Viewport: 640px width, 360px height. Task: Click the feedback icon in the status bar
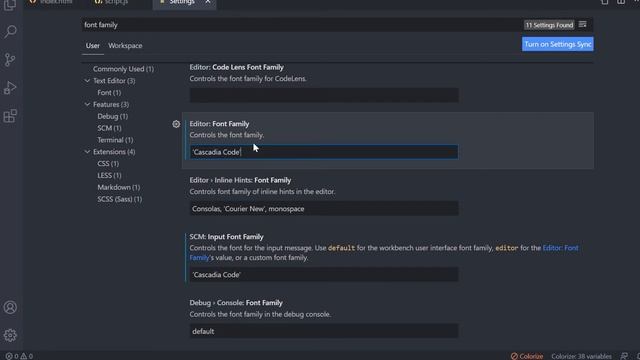pos(624,356)
